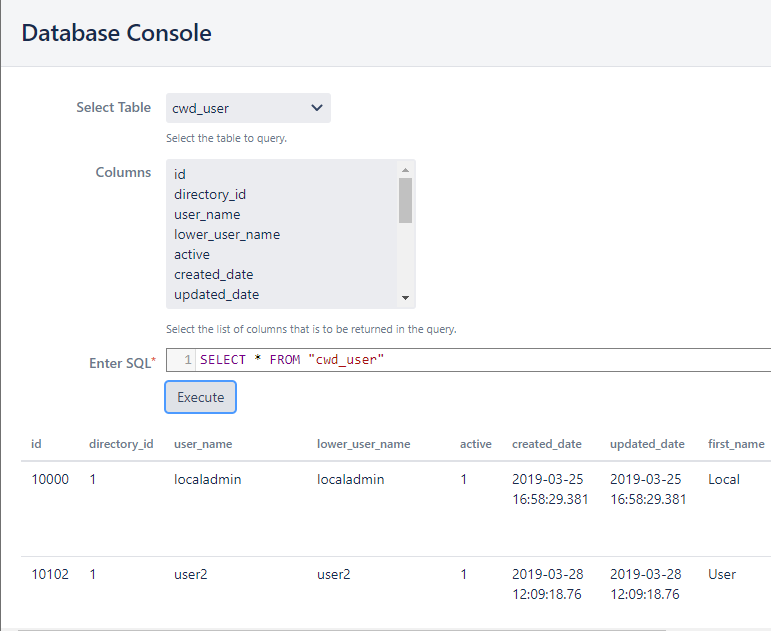Click the Columns list scroll down arrow

click(x=405, y=298)
